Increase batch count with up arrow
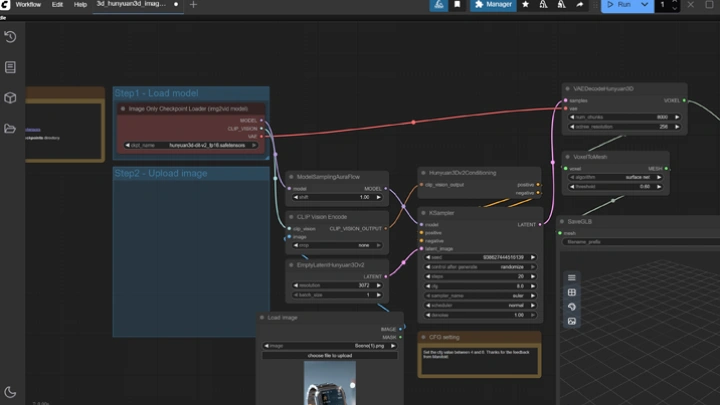This screenshot has height=405, width=720. (x=675, y=2)
